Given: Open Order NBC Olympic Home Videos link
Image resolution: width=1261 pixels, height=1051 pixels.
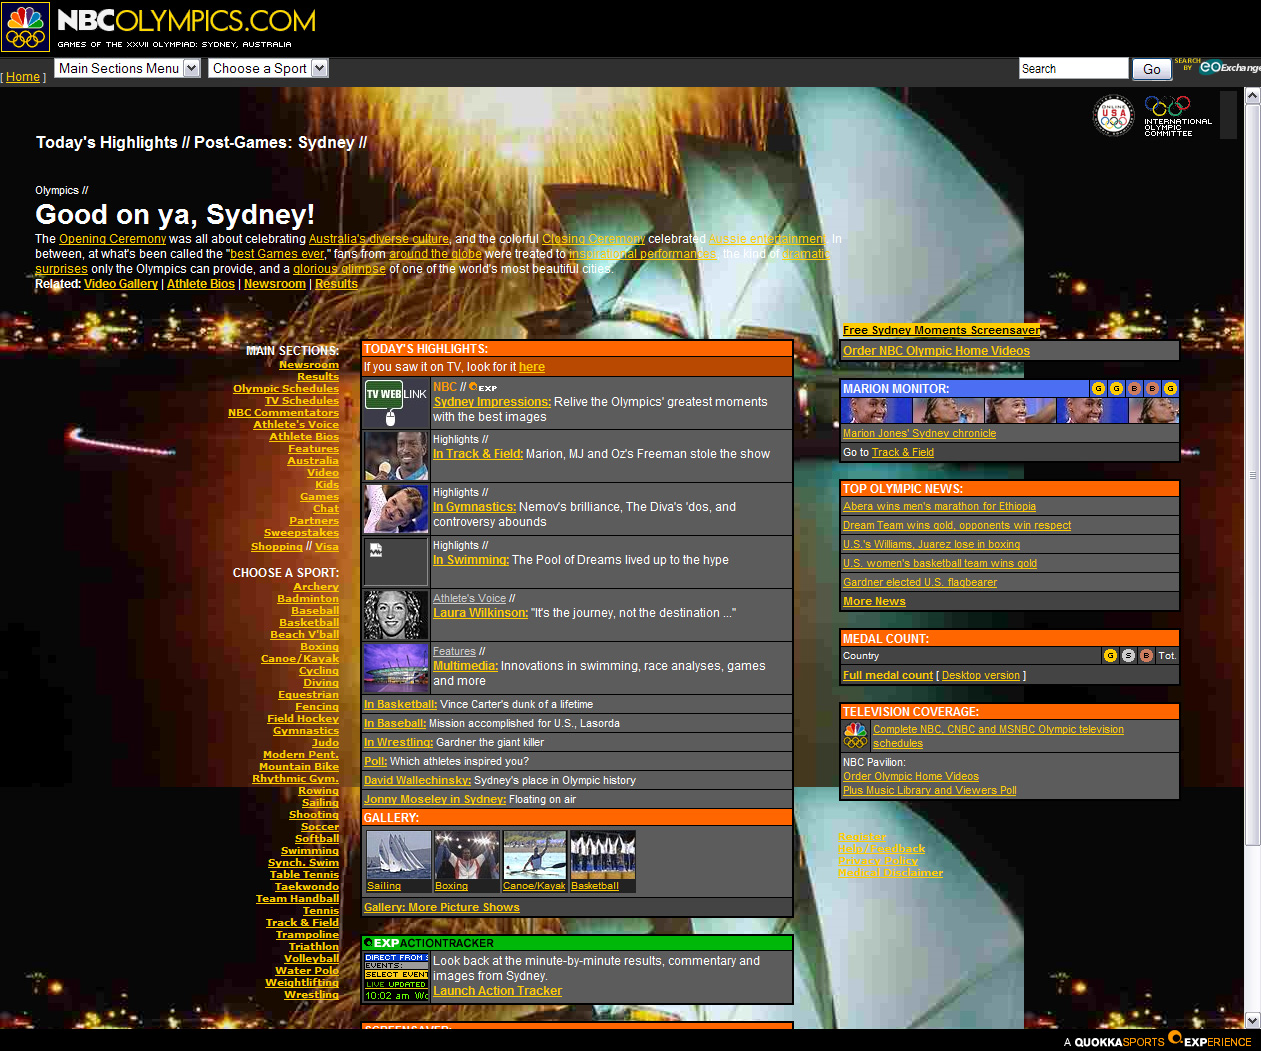Looking at the screenshot, I should click(936, 351).
